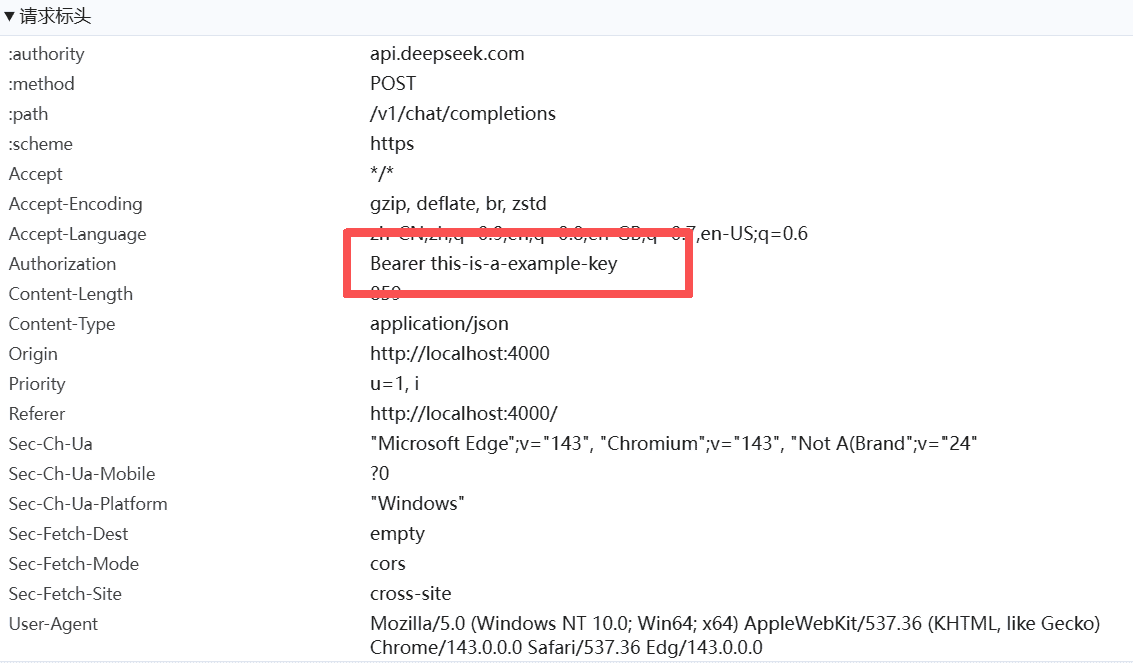Click the Accept-Encoding header name
This screenshot has height=663, width=1133.
point(75,204)
